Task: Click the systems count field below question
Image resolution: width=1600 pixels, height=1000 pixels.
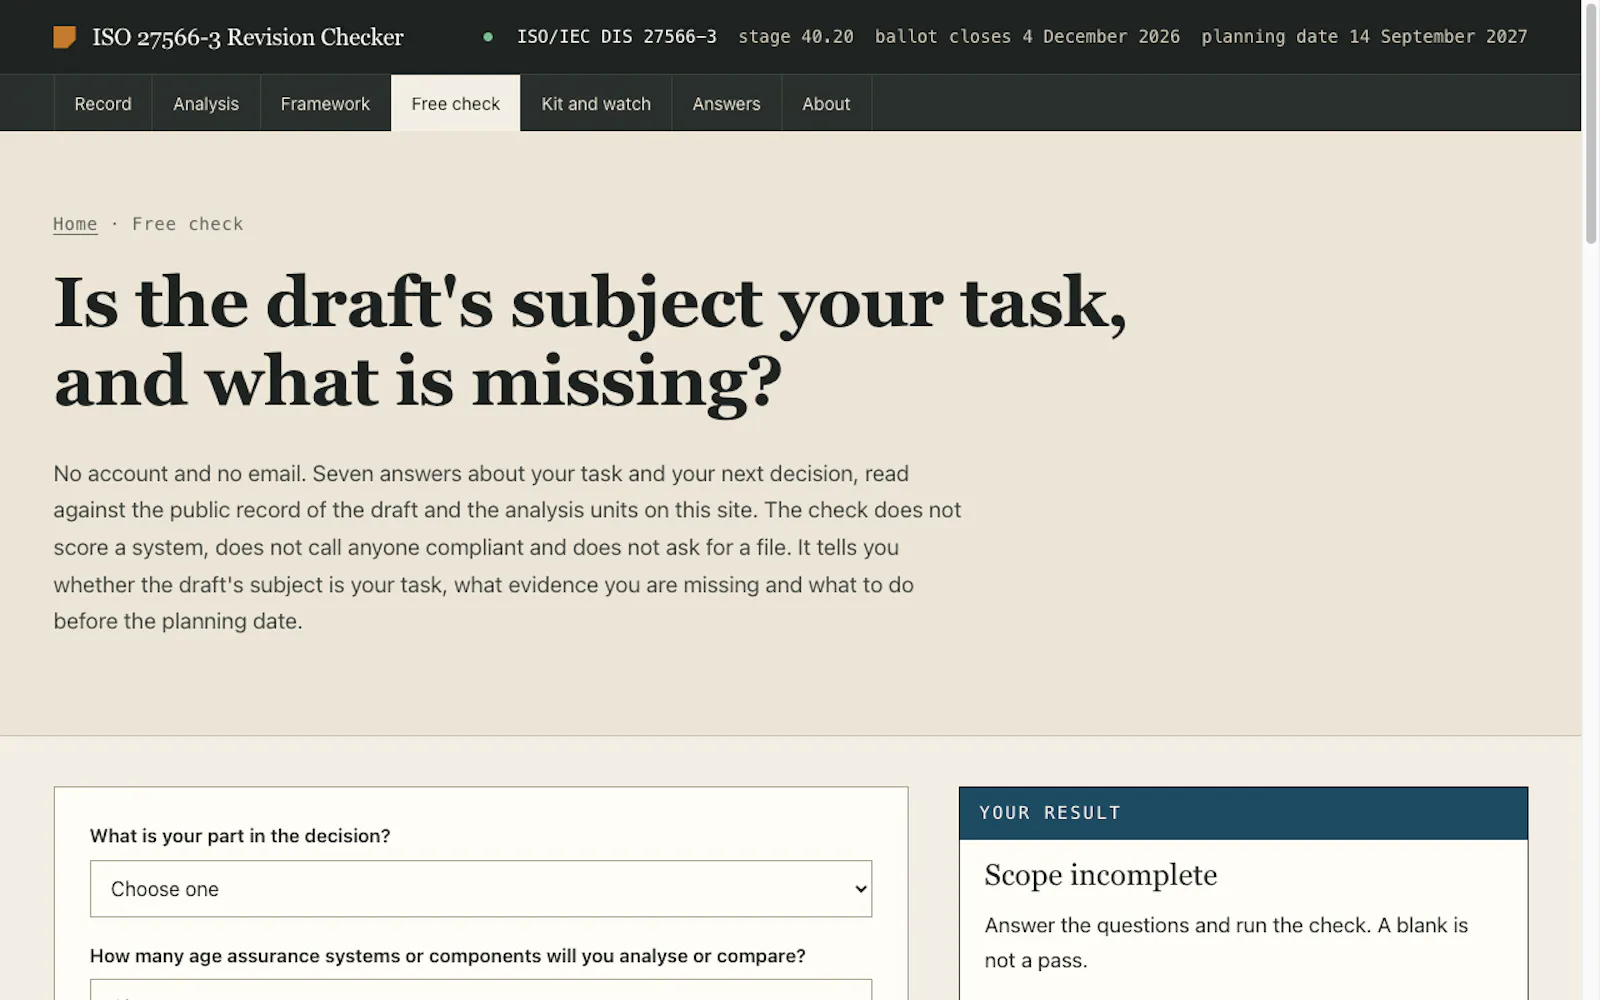Action: click(481, 989)
